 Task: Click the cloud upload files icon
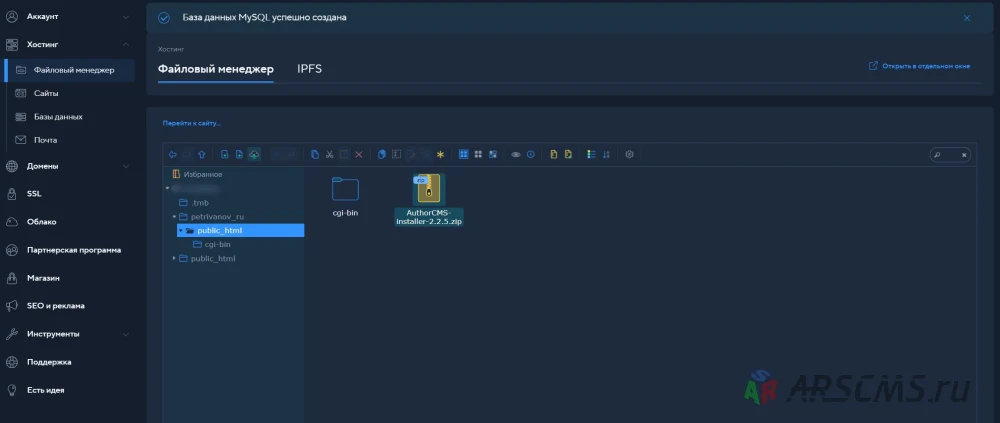tap(254, 154)
